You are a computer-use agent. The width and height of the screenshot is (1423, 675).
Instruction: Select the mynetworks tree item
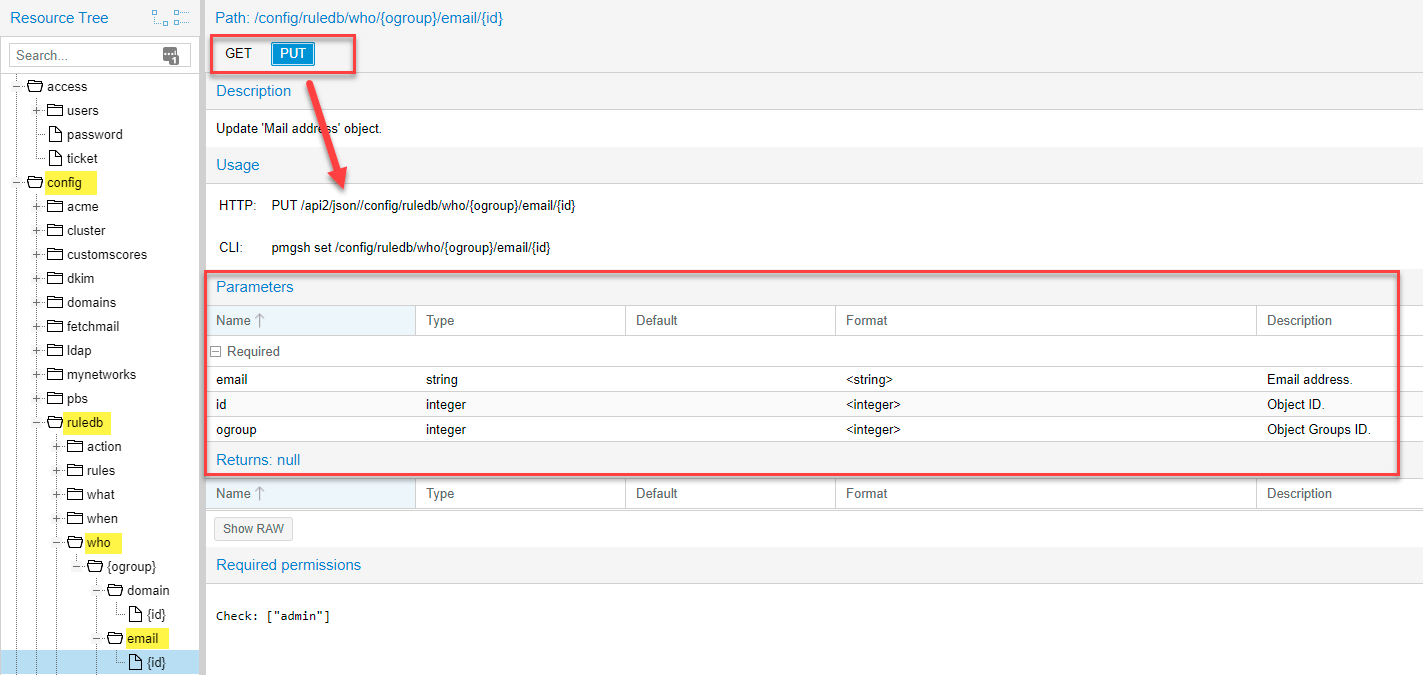(101, 374)
